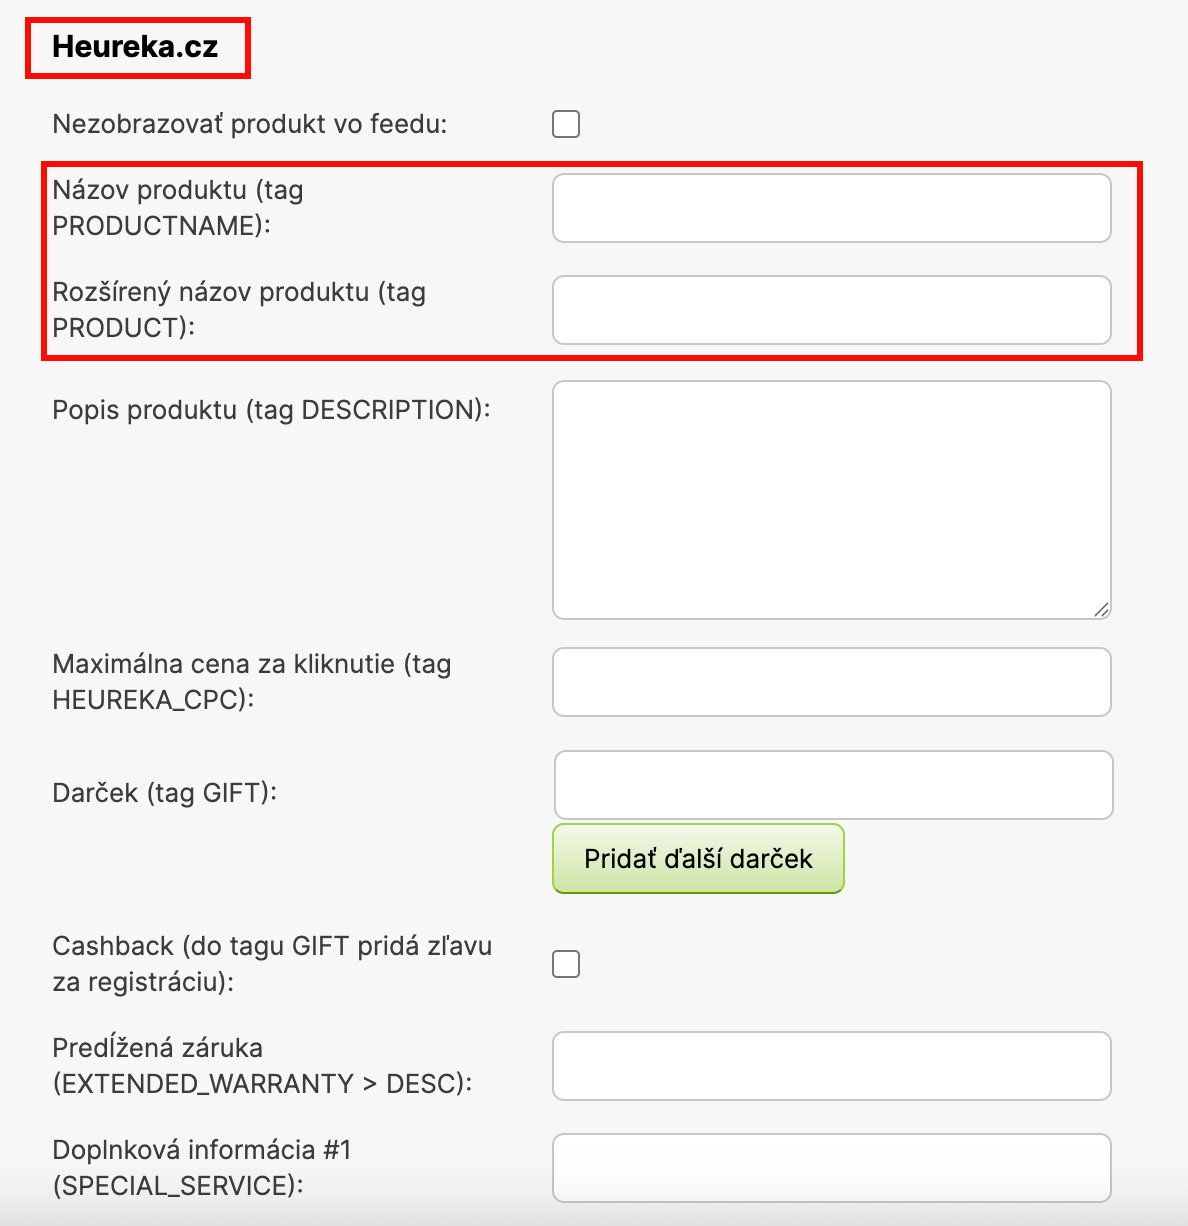Click the 'Nezobrazovať produkt vo feedu' label
Screen dimensions: 1188x1226
[x=250, y=124]
